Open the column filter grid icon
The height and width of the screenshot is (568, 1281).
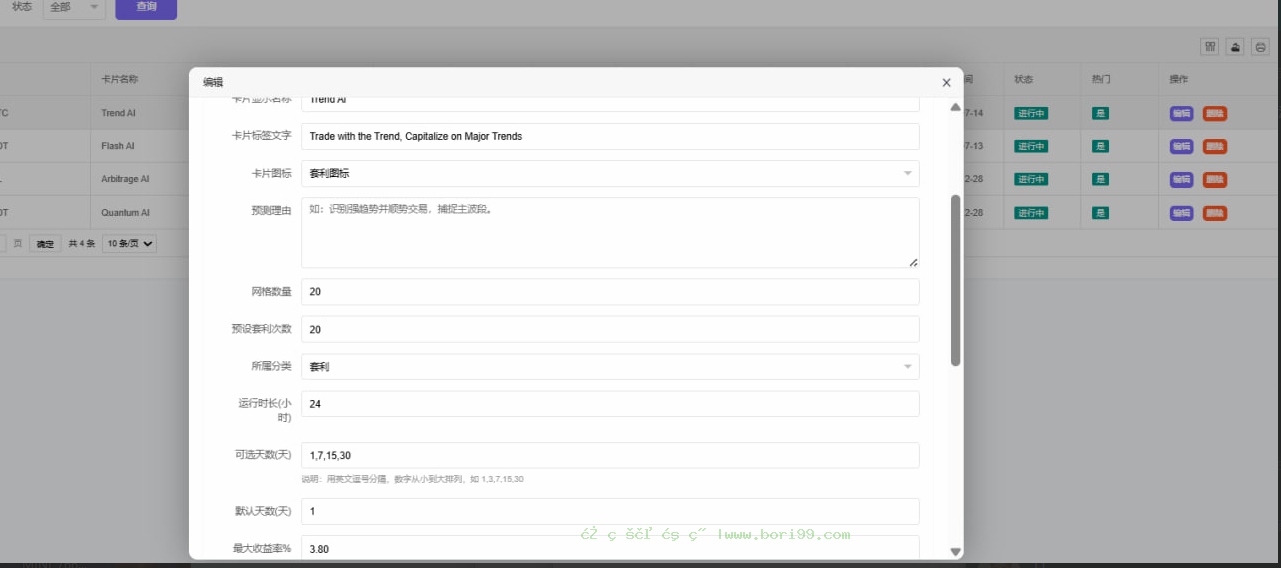coord(1210,46)
